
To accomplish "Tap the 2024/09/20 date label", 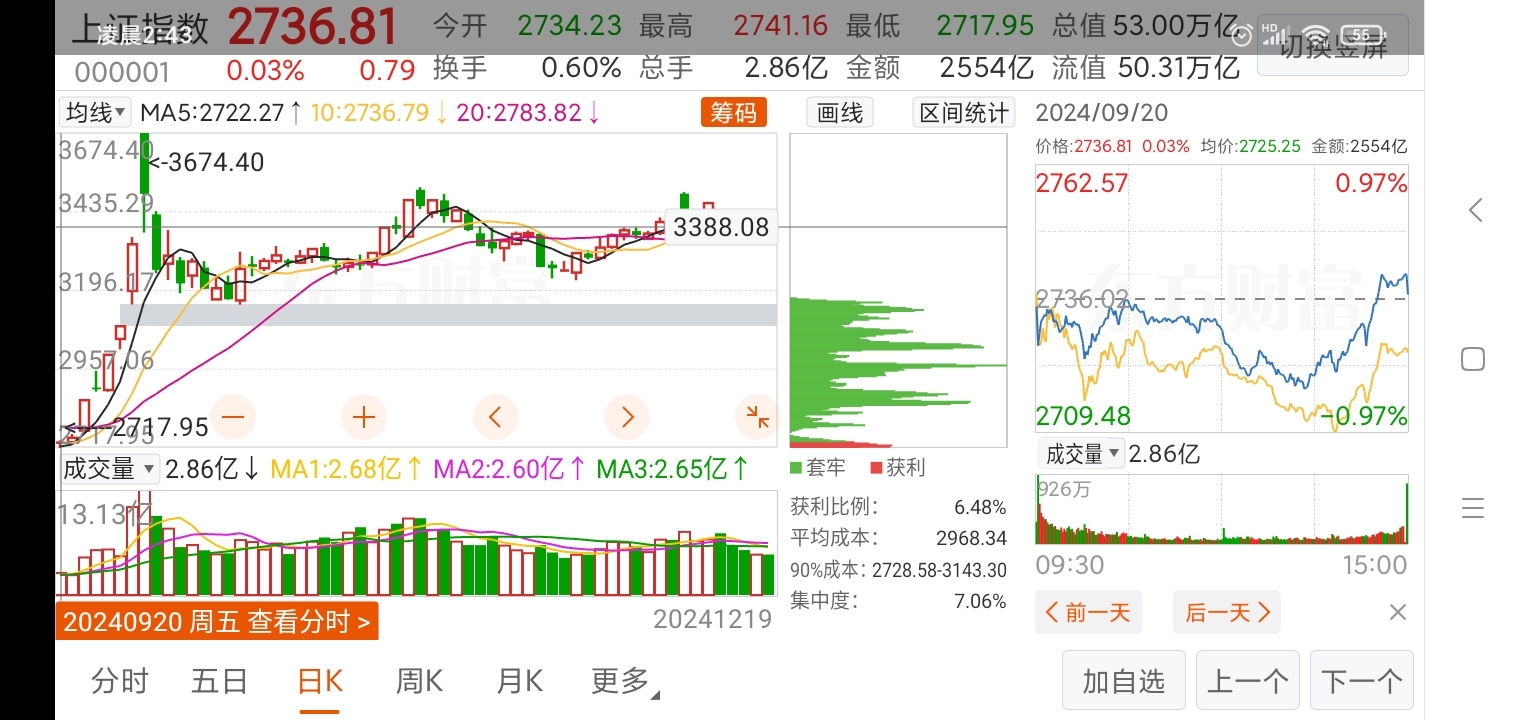I will click(1101, 113).
